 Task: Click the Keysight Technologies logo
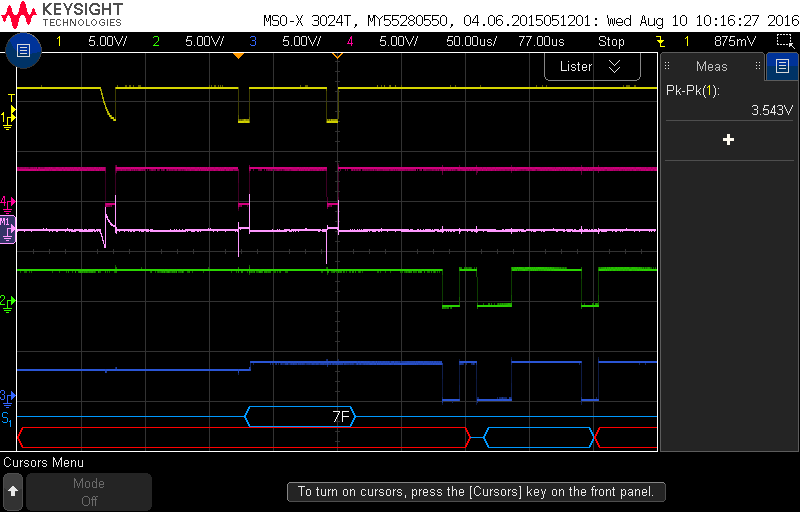pos(62,14)
